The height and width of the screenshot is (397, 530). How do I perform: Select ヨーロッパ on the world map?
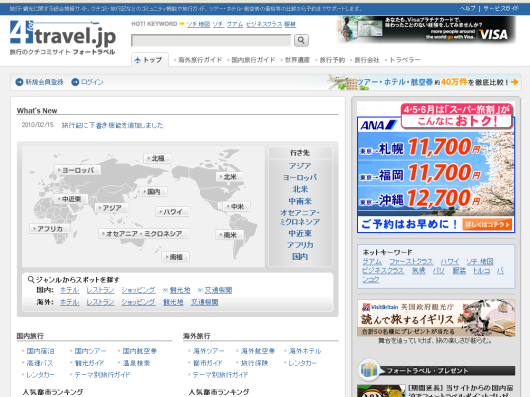coord(77,170)
